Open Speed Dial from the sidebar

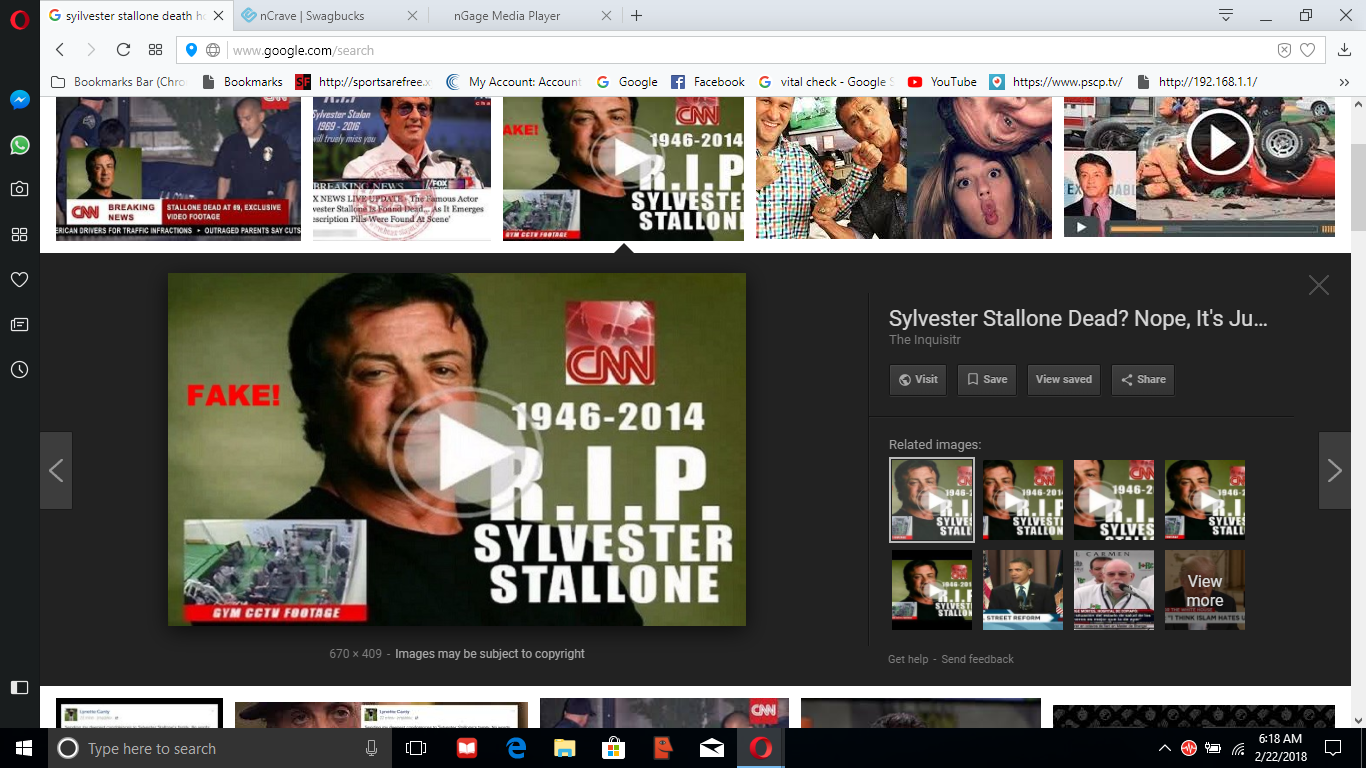[19, 234]
